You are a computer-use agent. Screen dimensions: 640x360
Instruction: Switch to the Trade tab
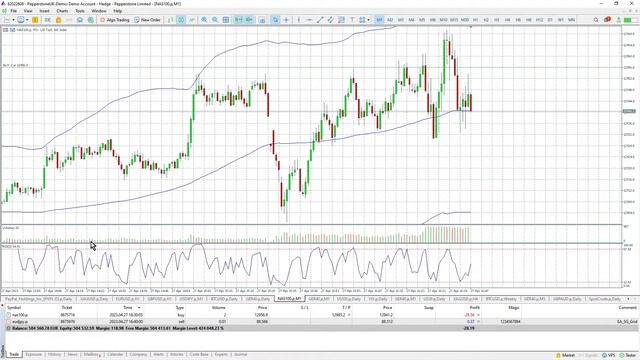coord(14,354)
